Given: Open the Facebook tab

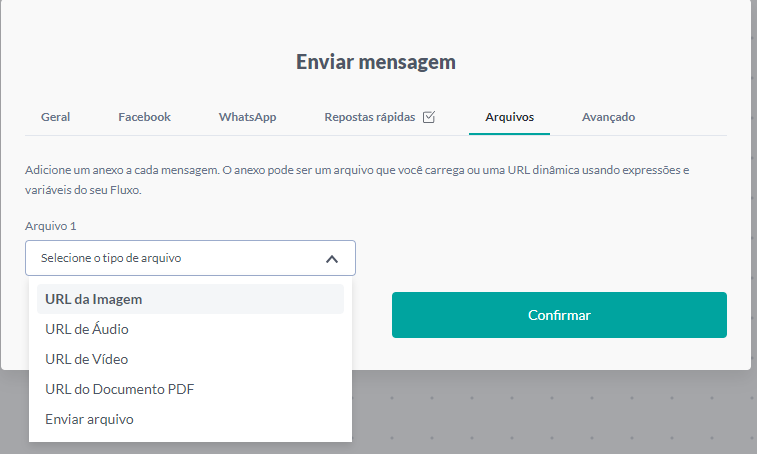Looking at the screenshot, I should (144, 117).
